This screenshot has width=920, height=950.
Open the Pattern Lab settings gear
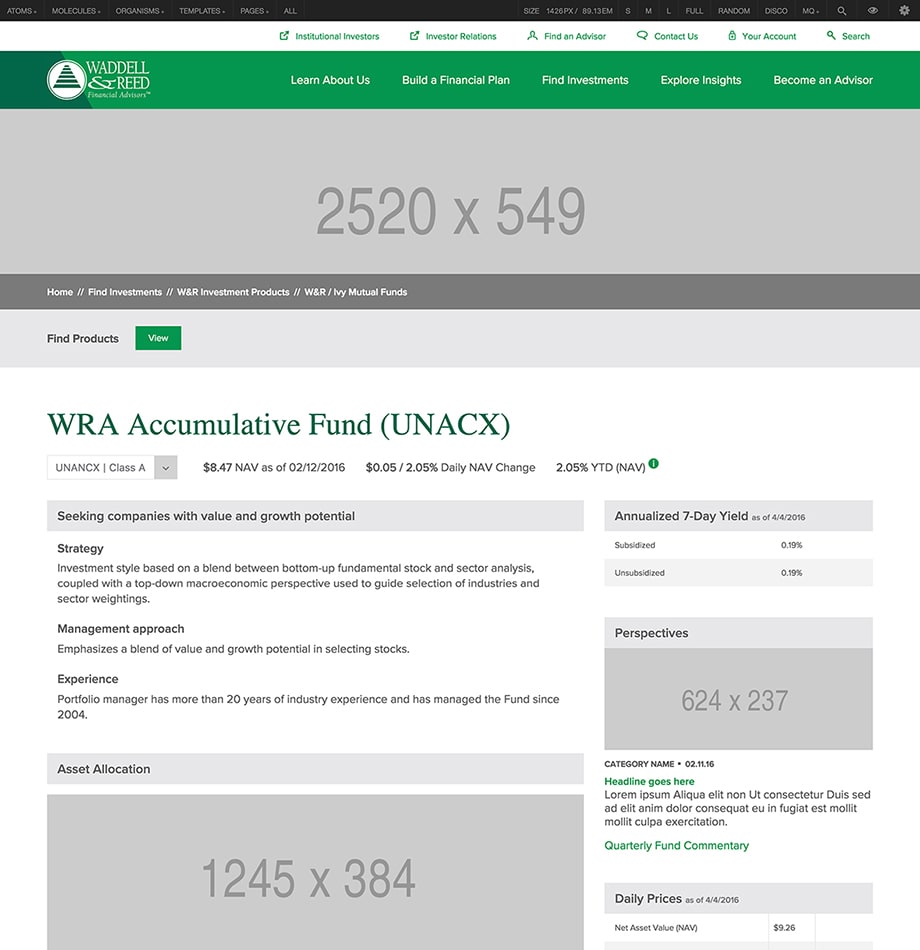point(904,10)
